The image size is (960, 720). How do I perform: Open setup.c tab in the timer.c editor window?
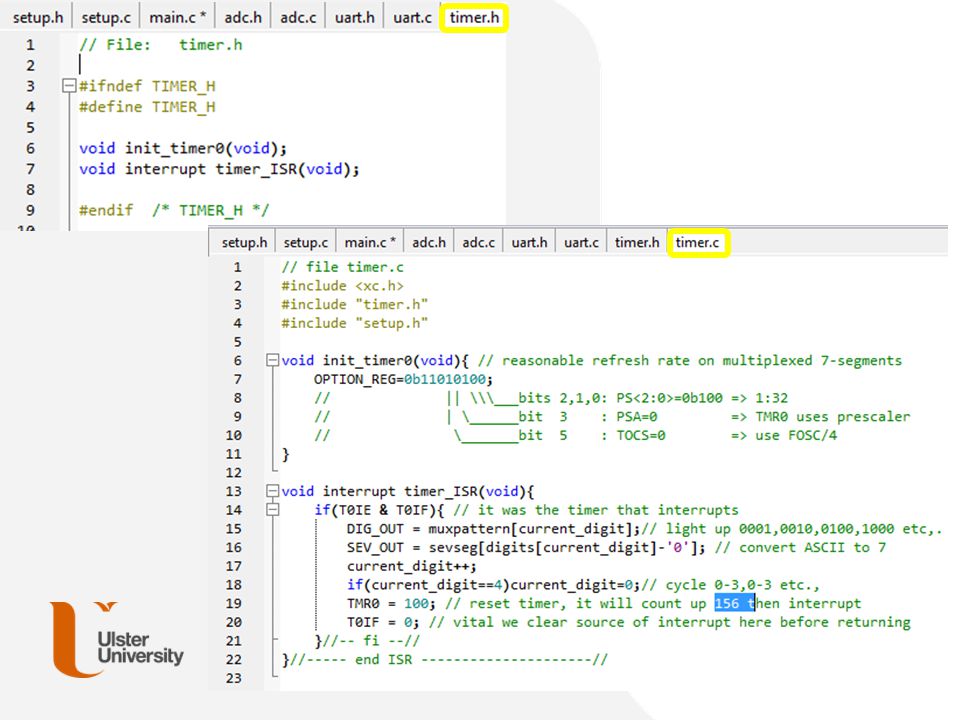306,242
